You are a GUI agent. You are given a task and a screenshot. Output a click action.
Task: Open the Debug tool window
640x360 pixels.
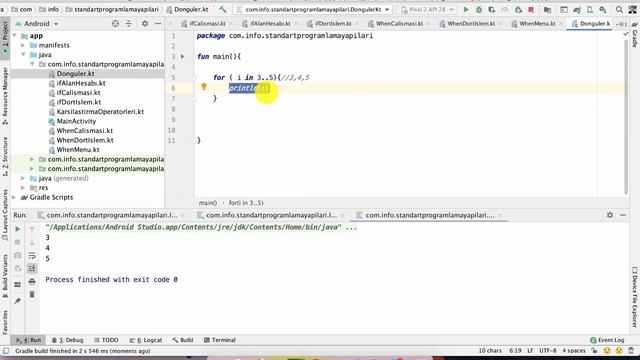(x=68, y=340)
